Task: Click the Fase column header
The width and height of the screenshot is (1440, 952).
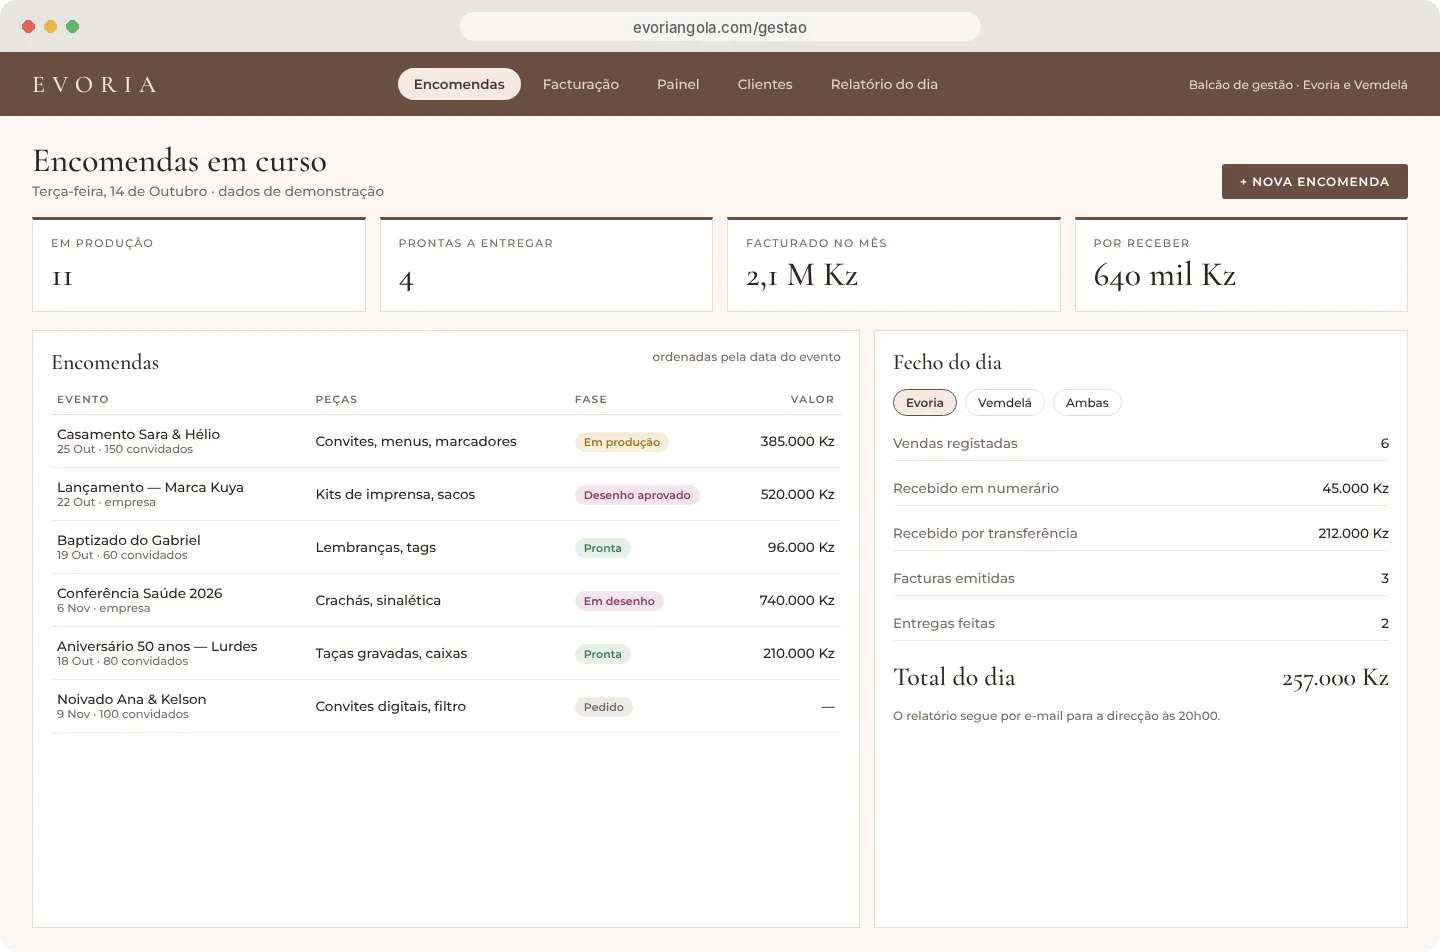Action: coord(591,399)
